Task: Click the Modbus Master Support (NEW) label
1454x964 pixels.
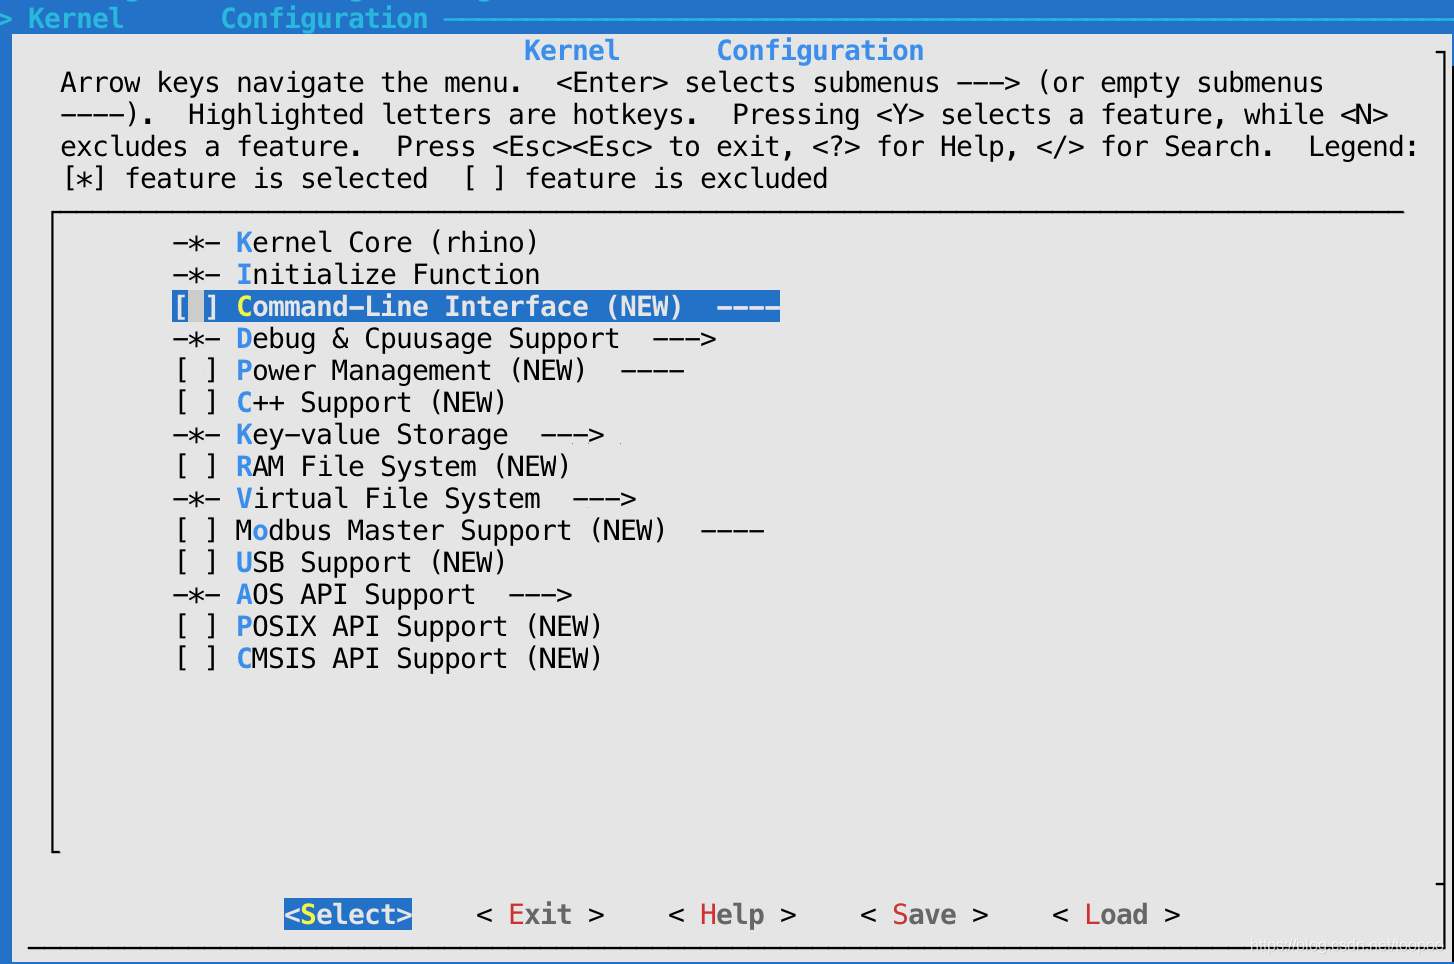Action: [x=451, y=531]
